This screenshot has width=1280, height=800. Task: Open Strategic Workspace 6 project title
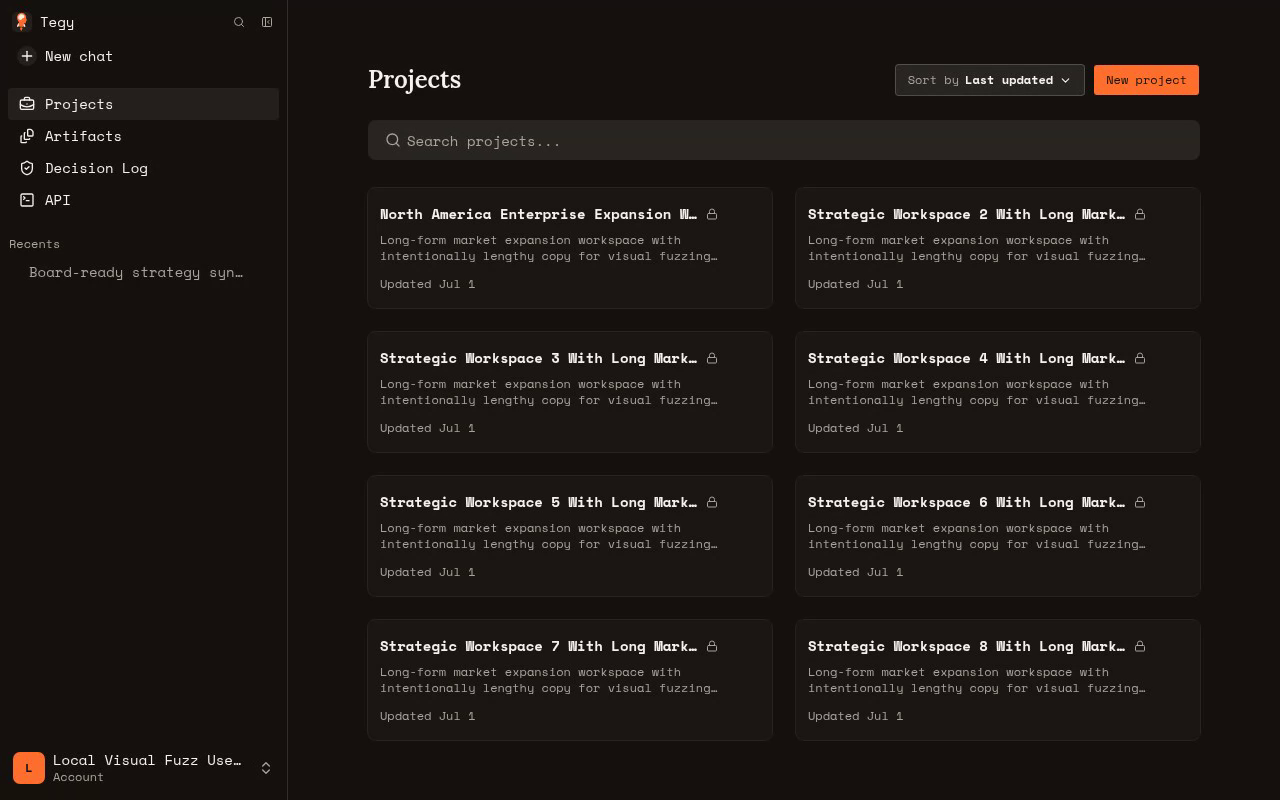click(x=967, y=502)
